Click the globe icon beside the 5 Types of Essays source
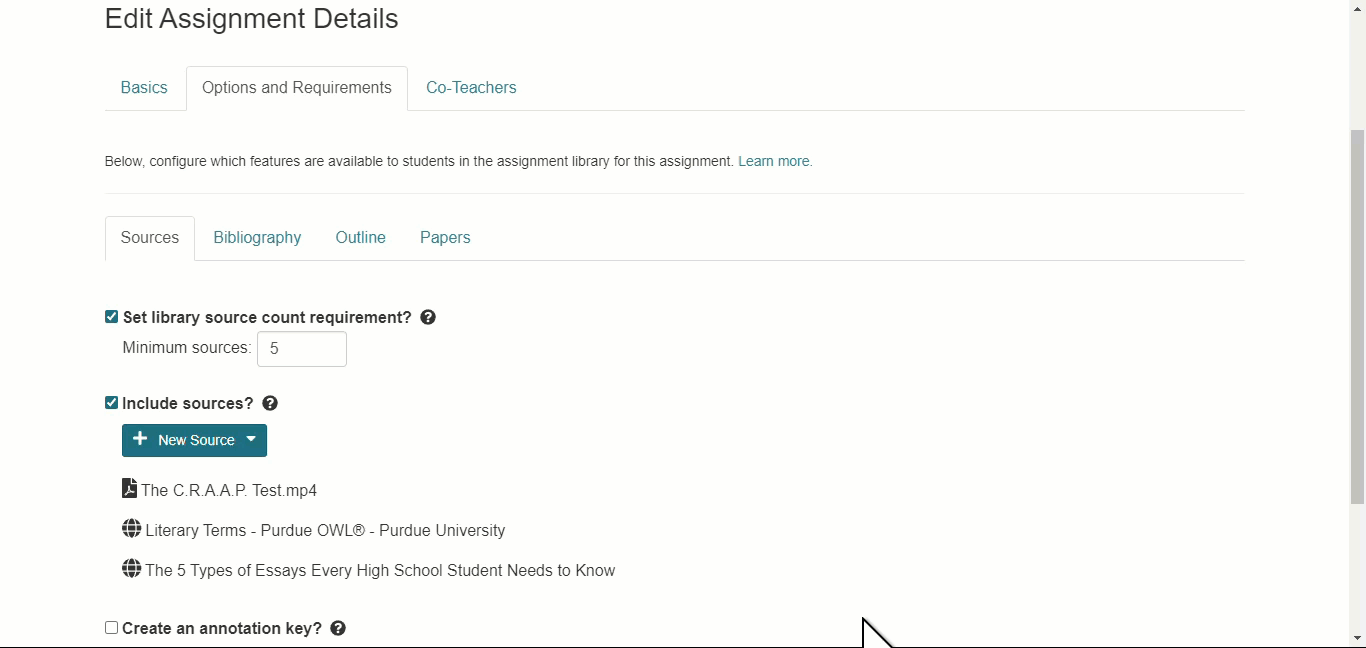This screenshot has height=648, width=1366. pyautogui.click(x=131, y=568)
